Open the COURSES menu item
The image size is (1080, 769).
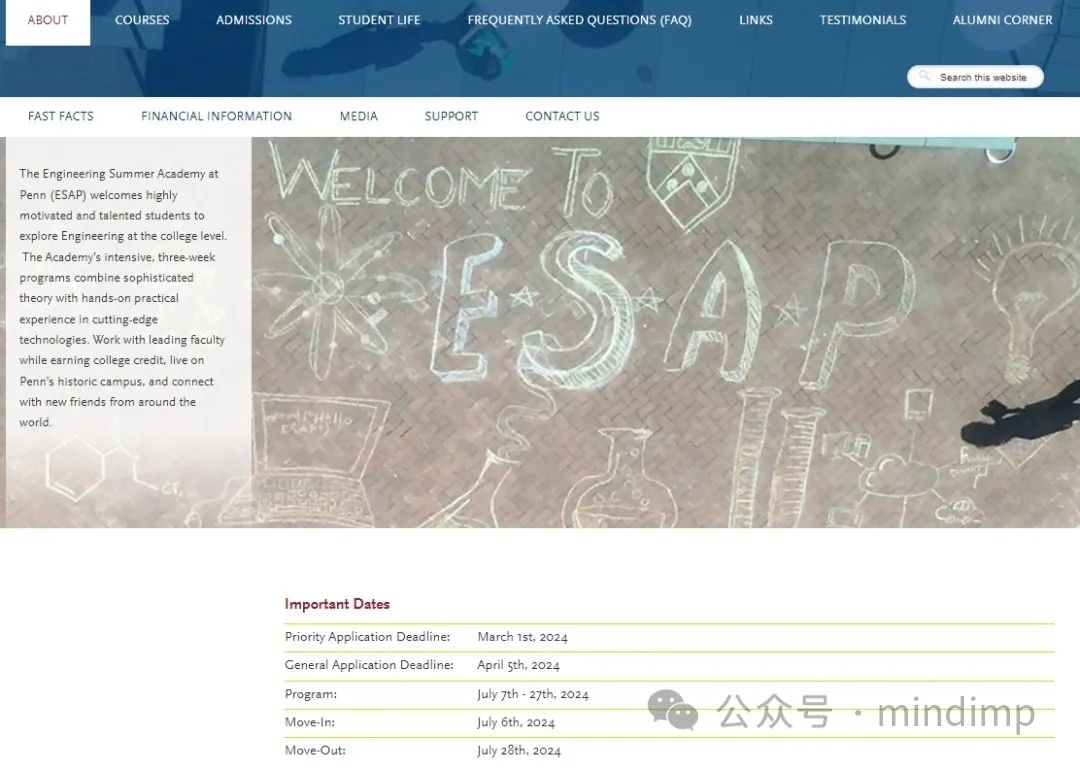point(142,21)
